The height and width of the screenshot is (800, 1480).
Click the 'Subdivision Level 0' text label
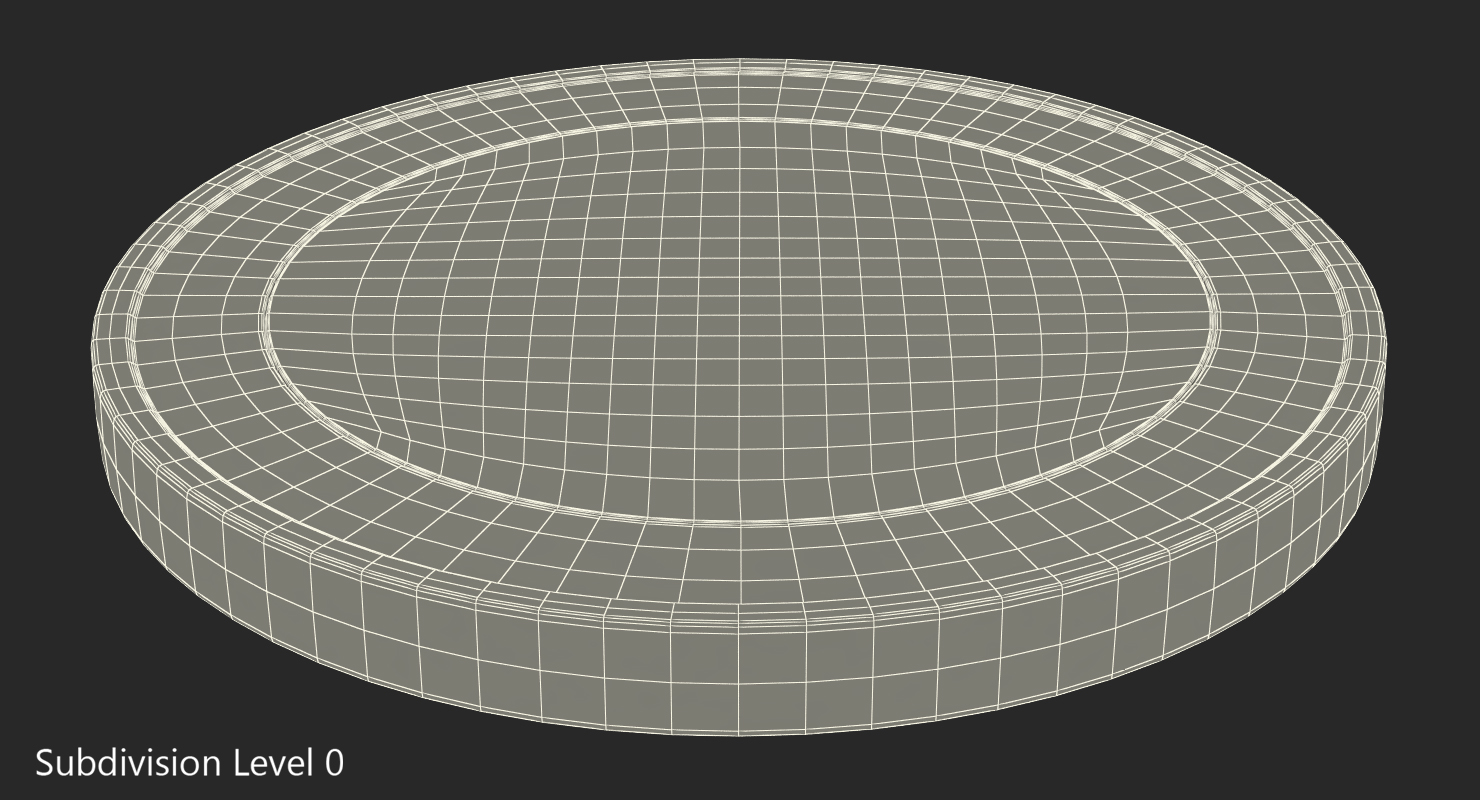tap(190, 764)
